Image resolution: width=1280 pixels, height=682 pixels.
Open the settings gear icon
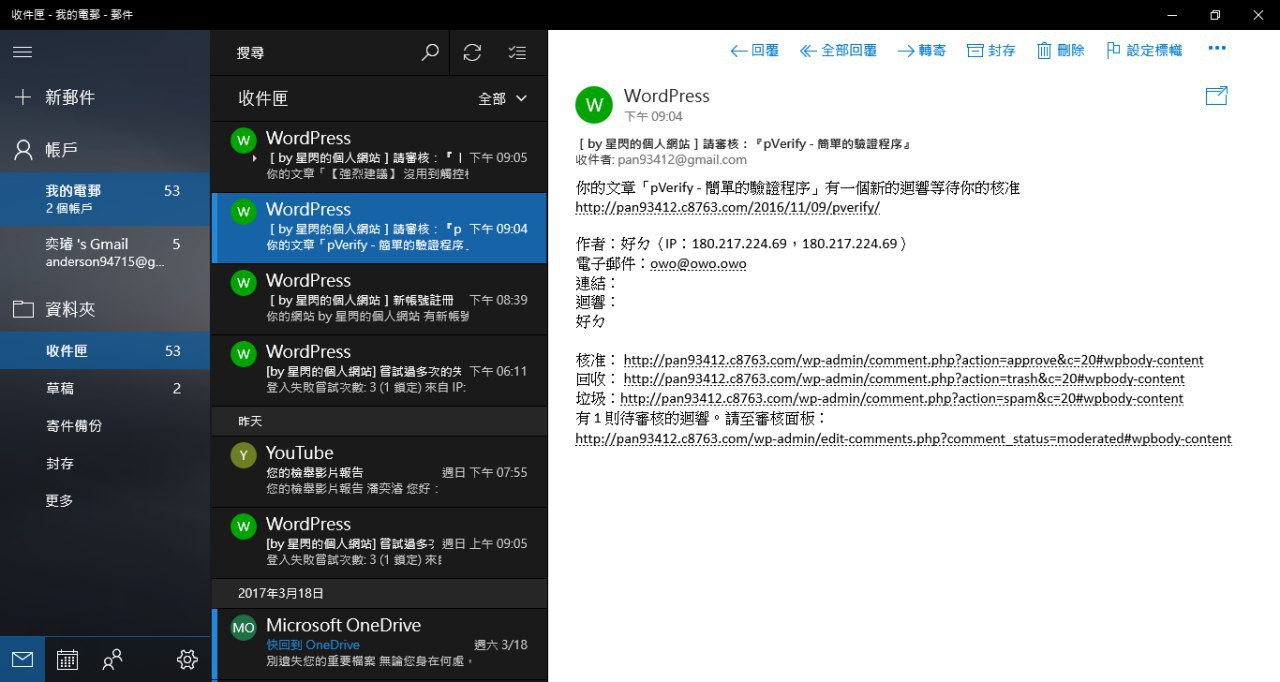[187, 659]
